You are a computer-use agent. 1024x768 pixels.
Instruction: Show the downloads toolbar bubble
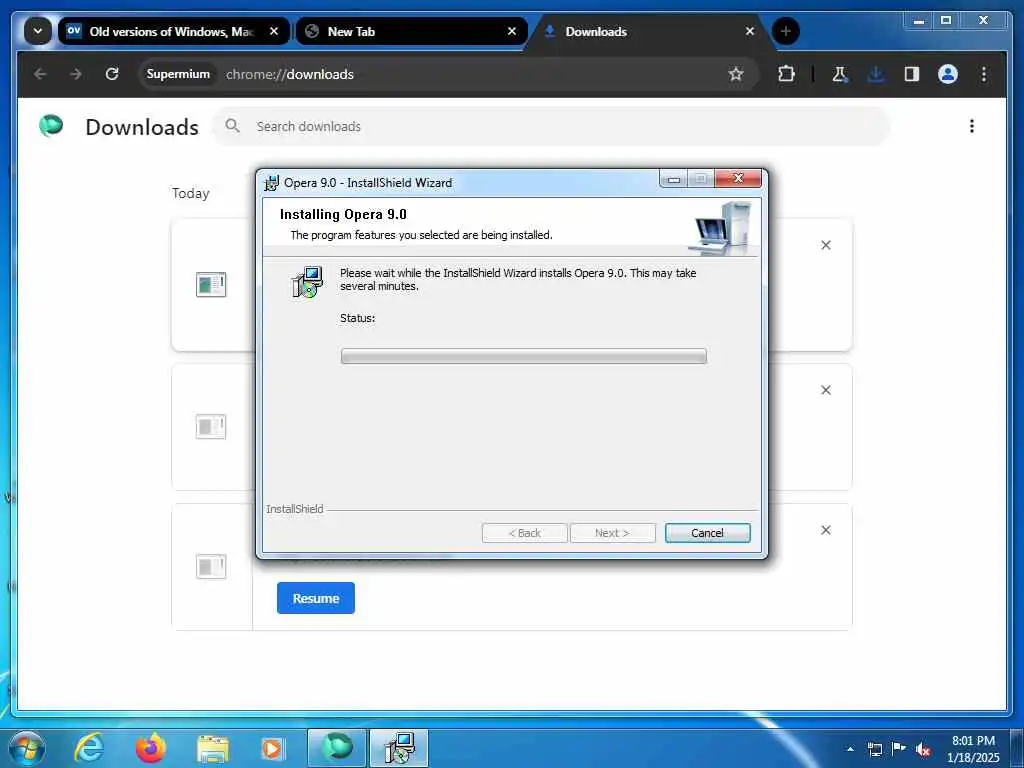coord(876,74)
